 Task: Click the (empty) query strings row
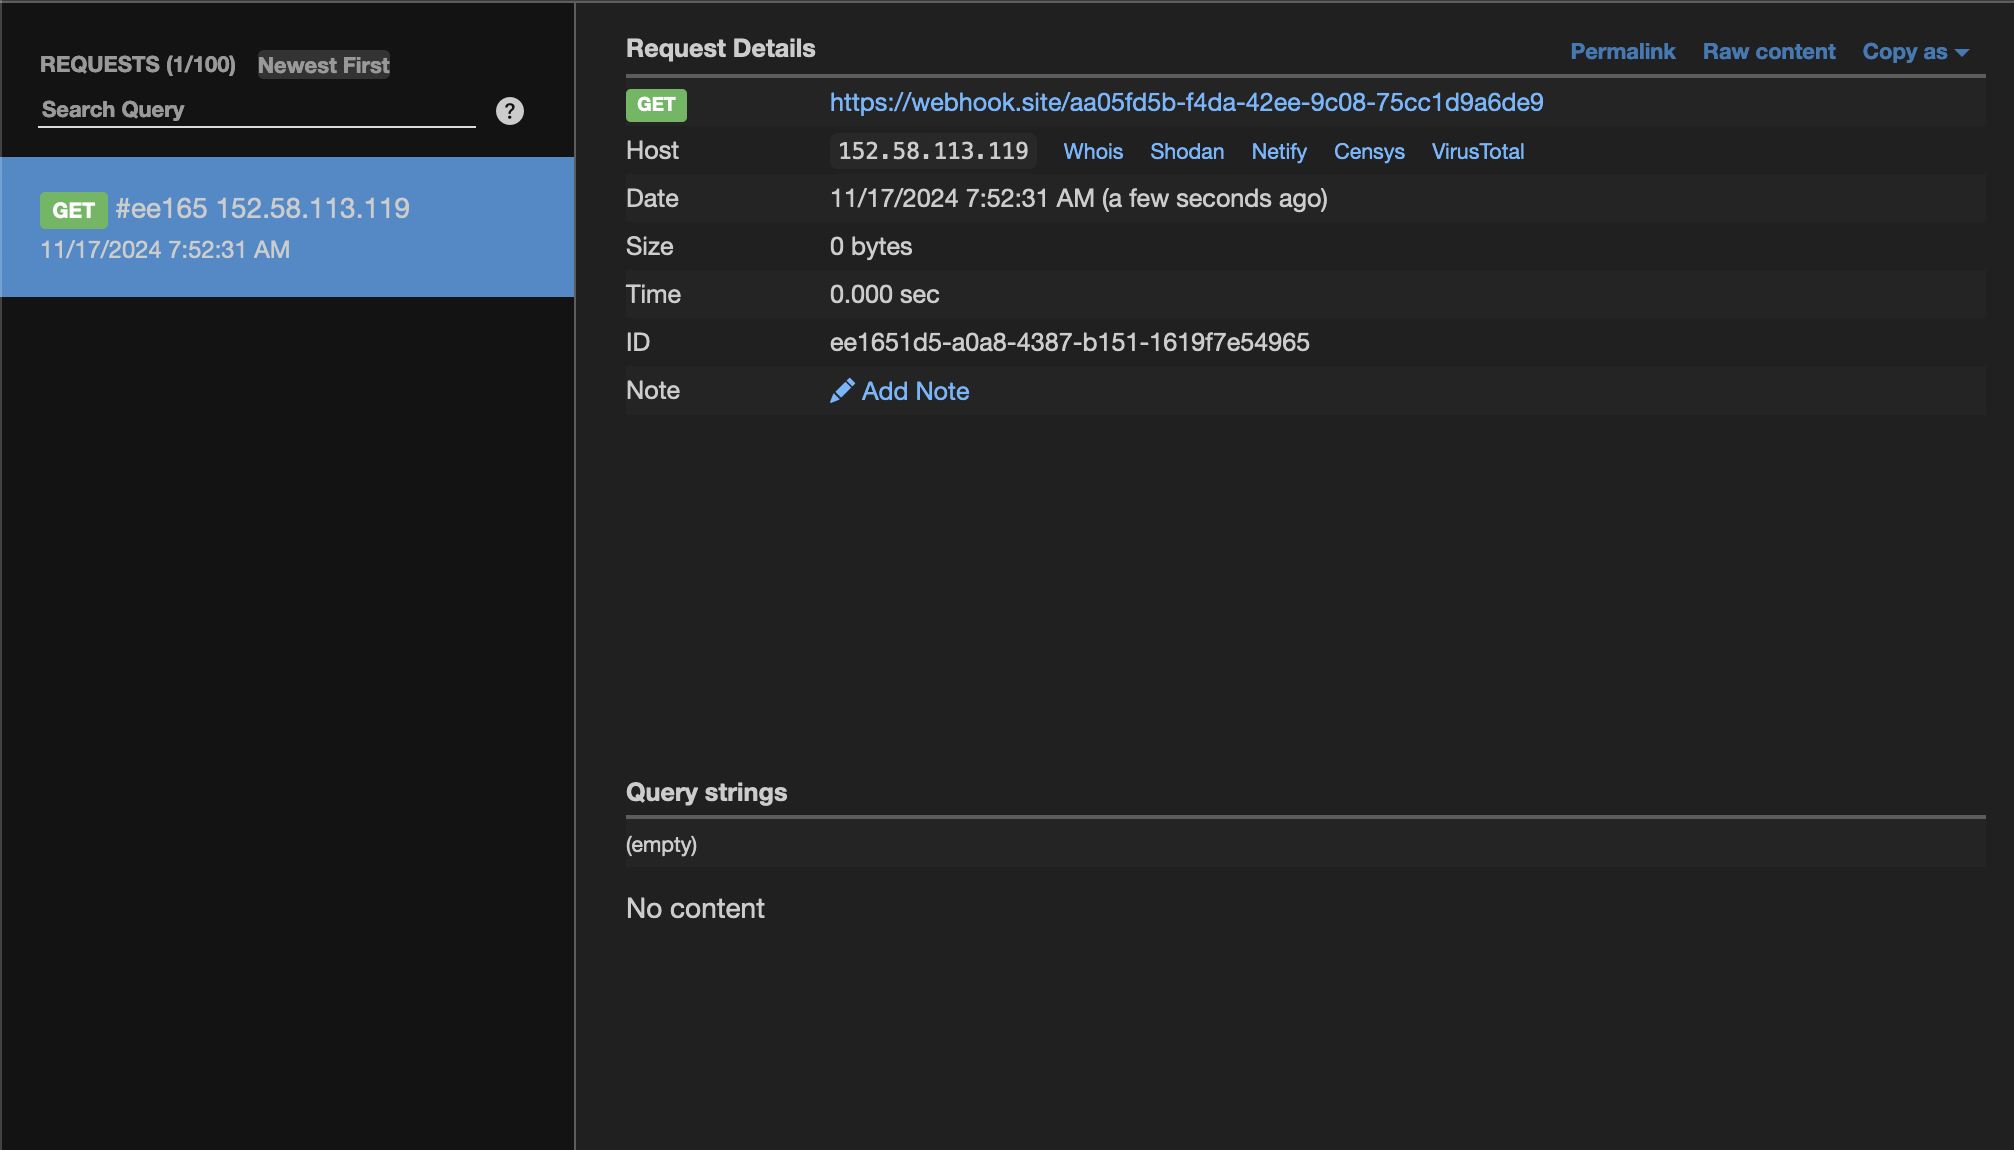1305,844
